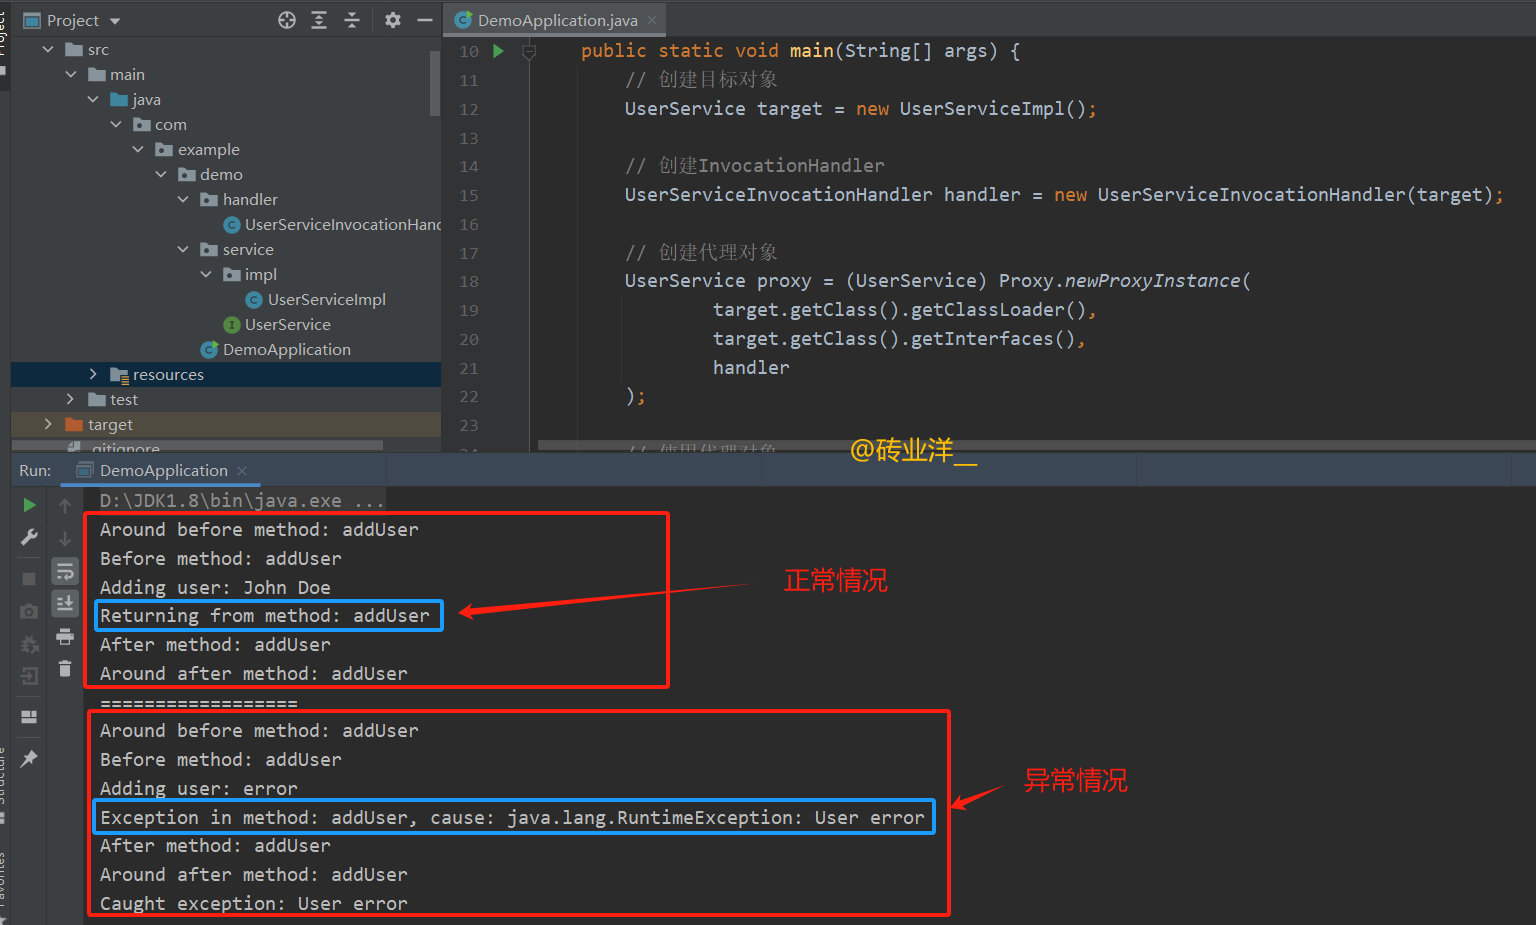Close the DemoApplication.java editor tab
This screenshot has height=925, width=1536.
[x=652, y=20]
